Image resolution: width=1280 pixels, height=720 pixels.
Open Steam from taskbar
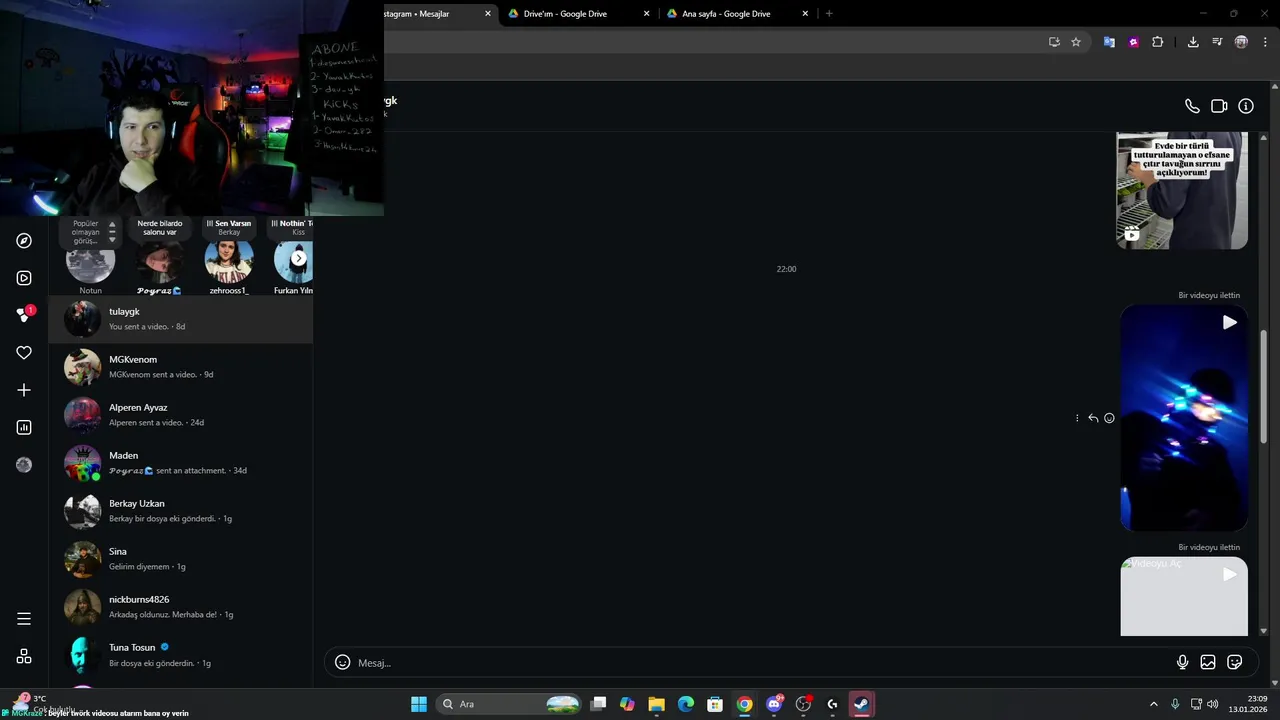point(861,704)
